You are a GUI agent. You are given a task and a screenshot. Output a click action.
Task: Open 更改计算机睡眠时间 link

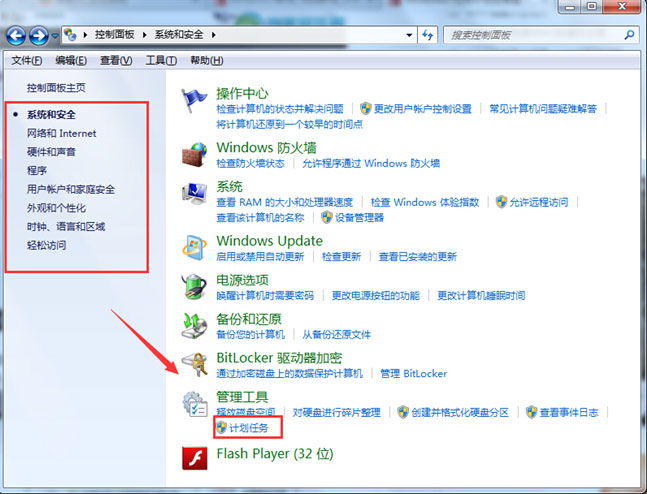click(481, 295)
